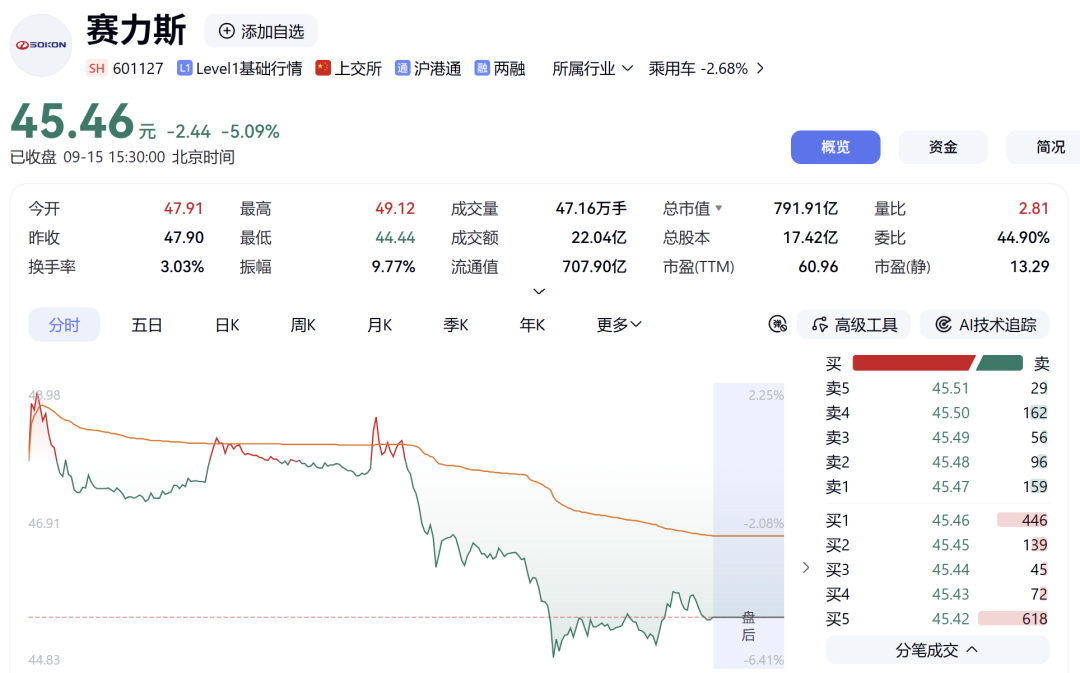Click the 卖1 price 45.47

[x=951, y=487]
